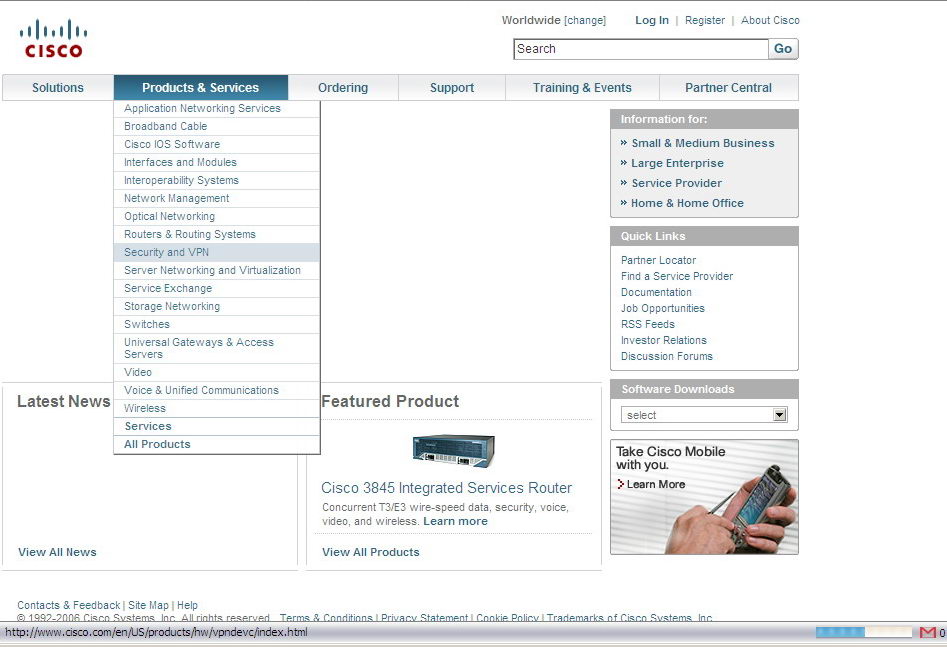Open RSS Feeds quick link
Screen dimensions: 947x647
coord(647,324)
